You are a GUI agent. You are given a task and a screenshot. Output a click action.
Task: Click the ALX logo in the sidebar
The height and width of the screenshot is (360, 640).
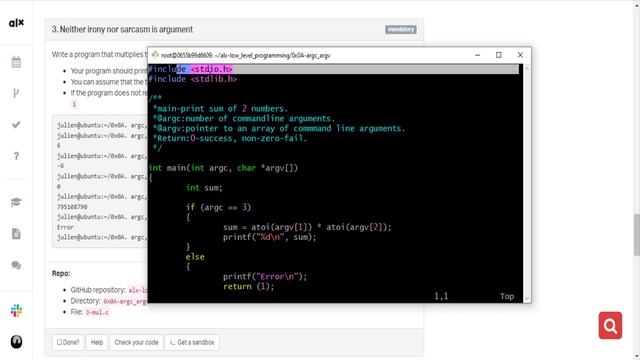click(16, 23)
